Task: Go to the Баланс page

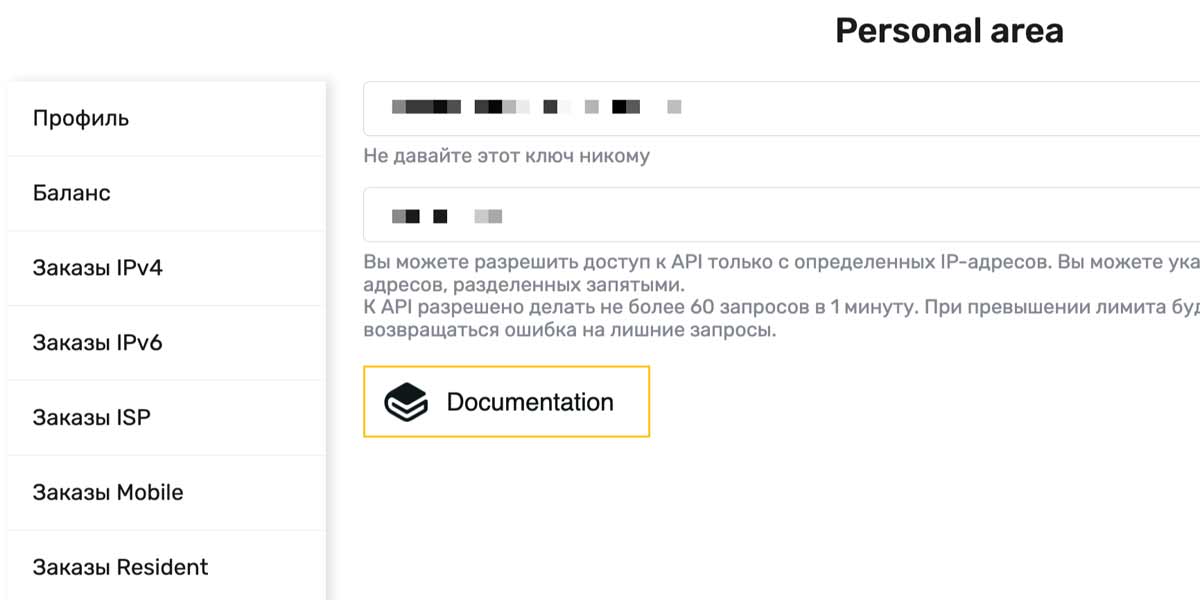Action: click(x=71, y=193)
